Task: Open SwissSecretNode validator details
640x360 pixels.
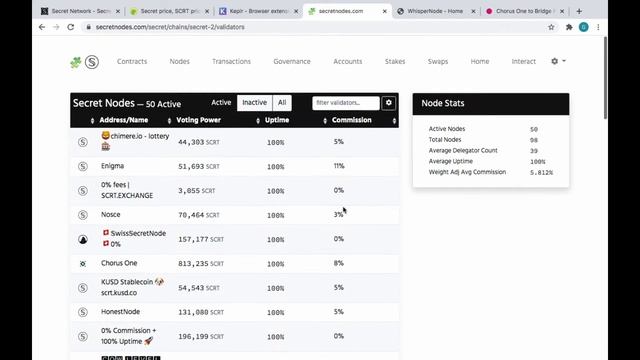Action: (134, 238)
